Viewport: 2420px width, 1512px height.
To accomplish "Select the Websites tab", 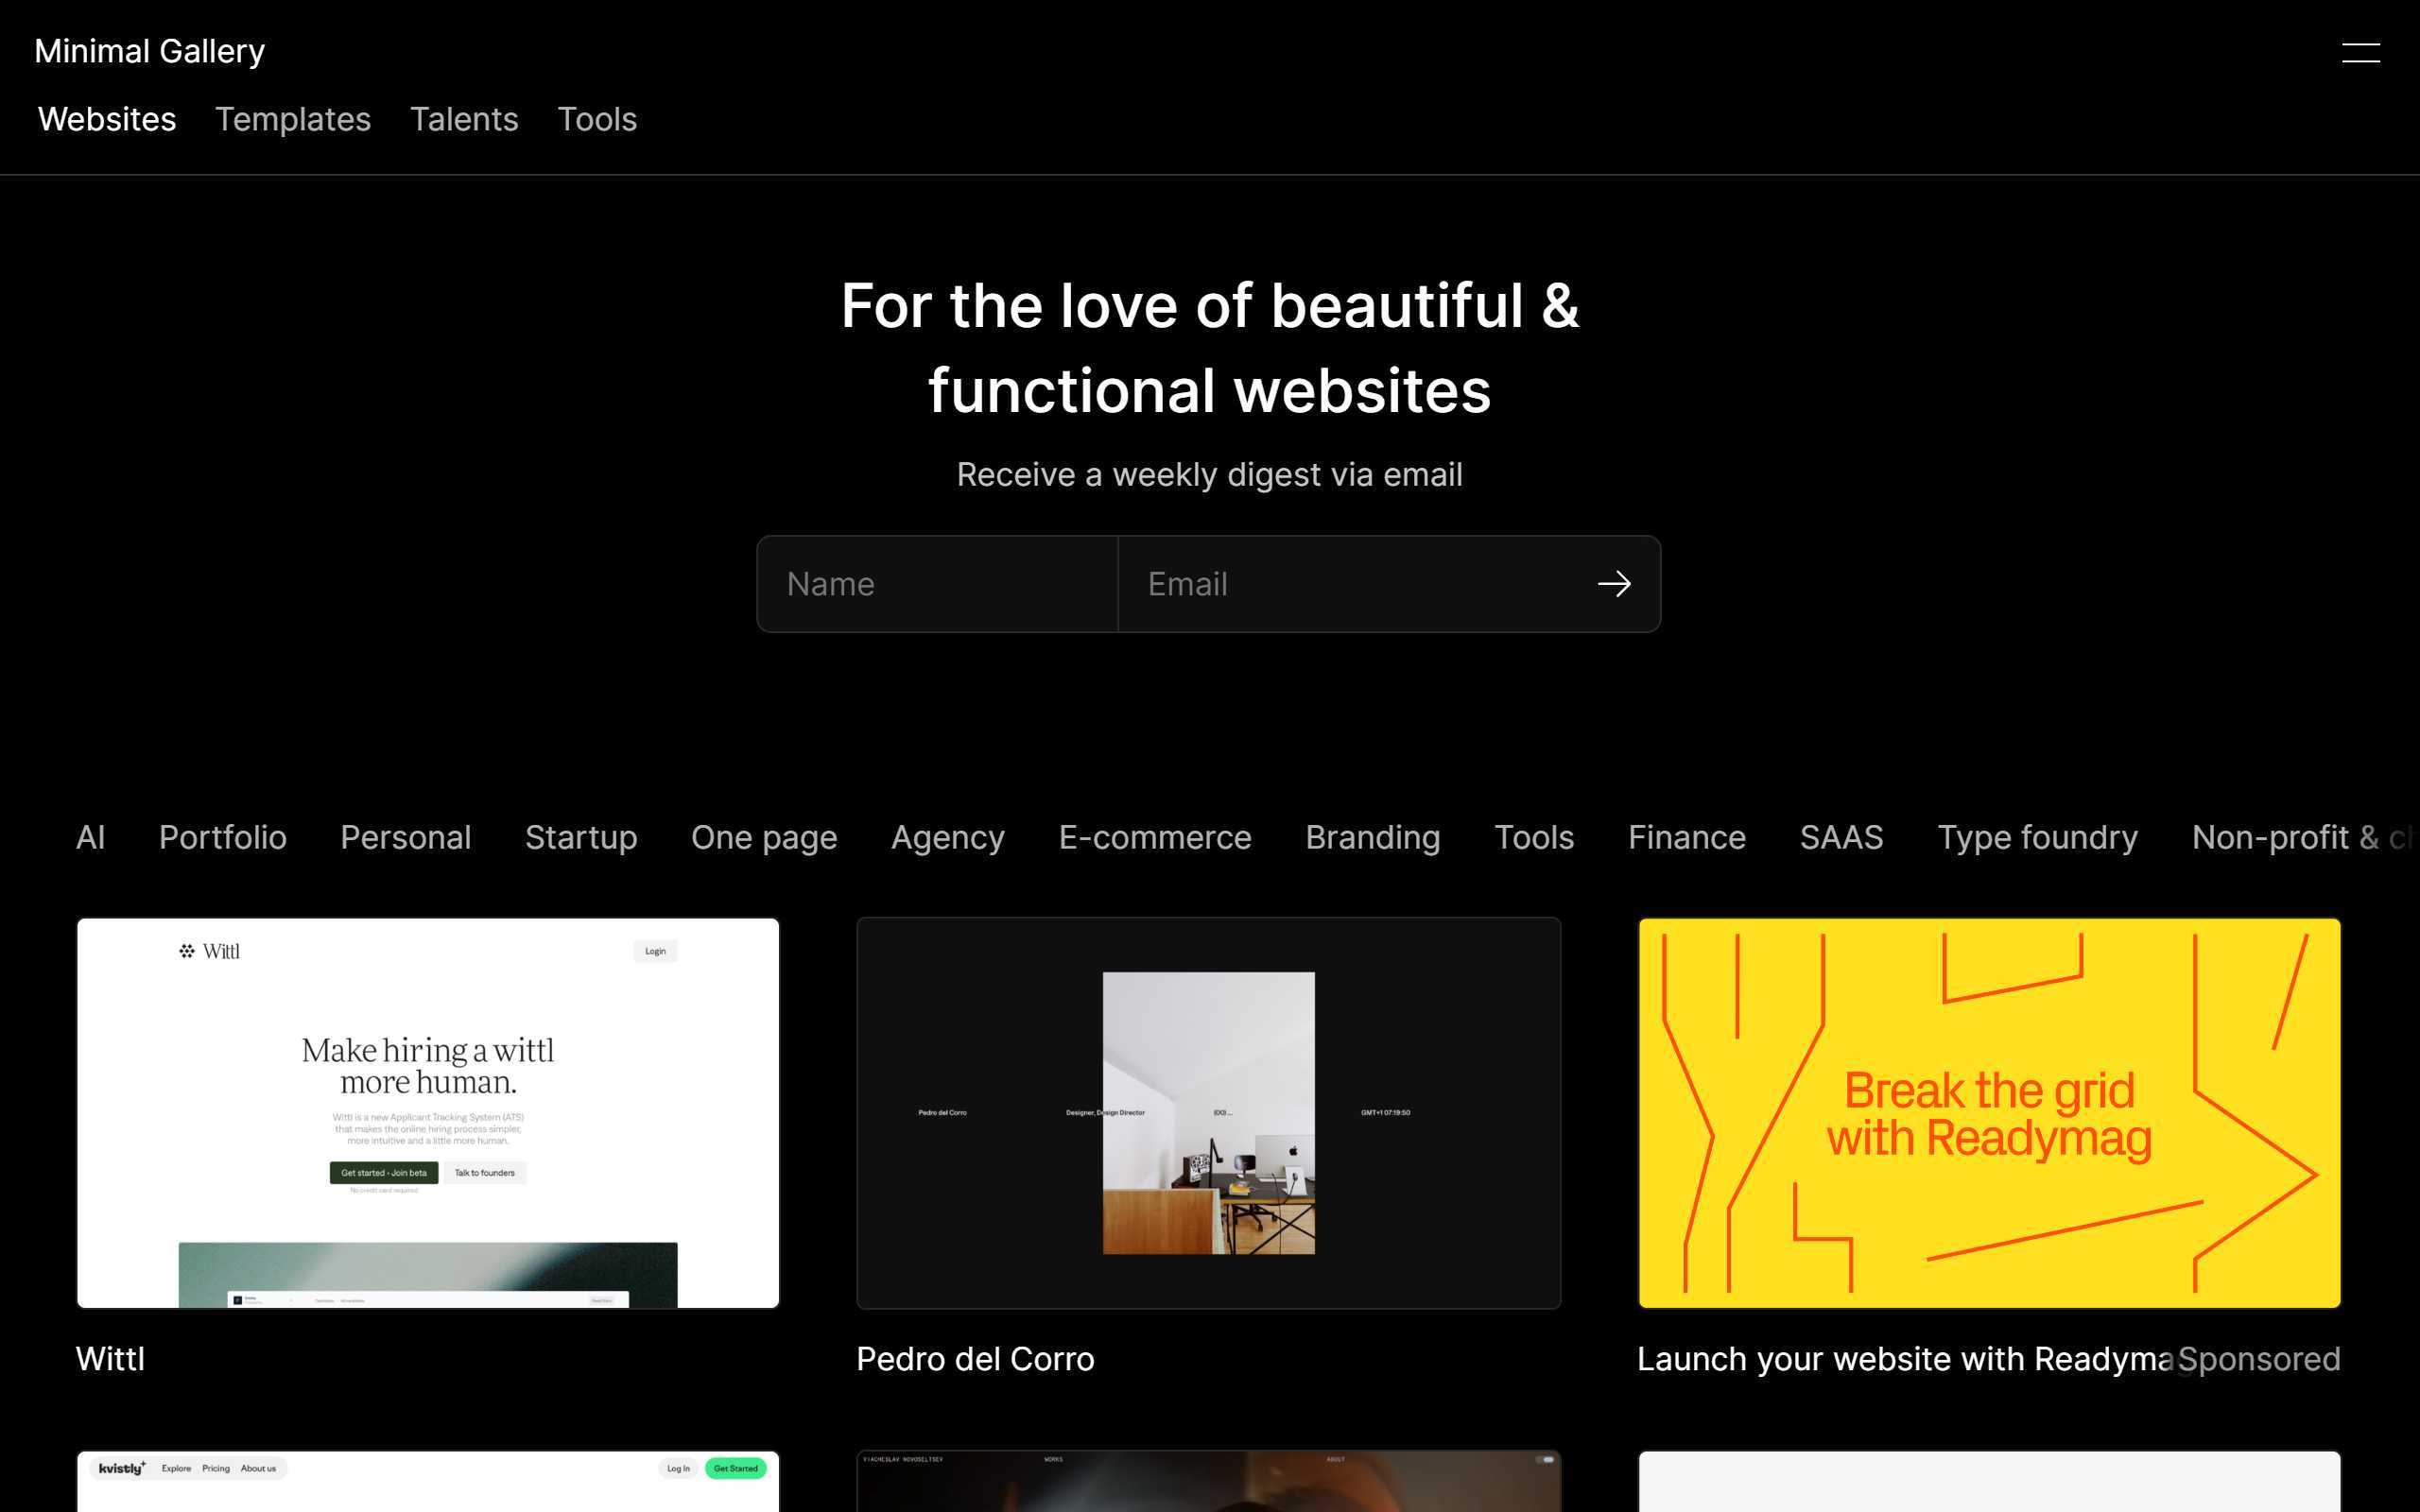I will click(107, 119).
